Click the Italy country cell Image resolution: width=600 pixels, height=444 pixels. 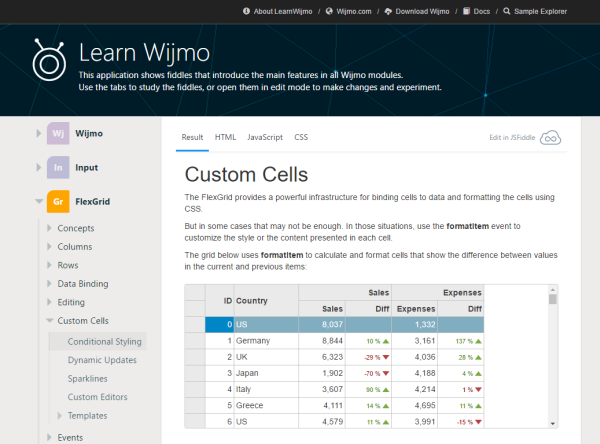[266, 389]
